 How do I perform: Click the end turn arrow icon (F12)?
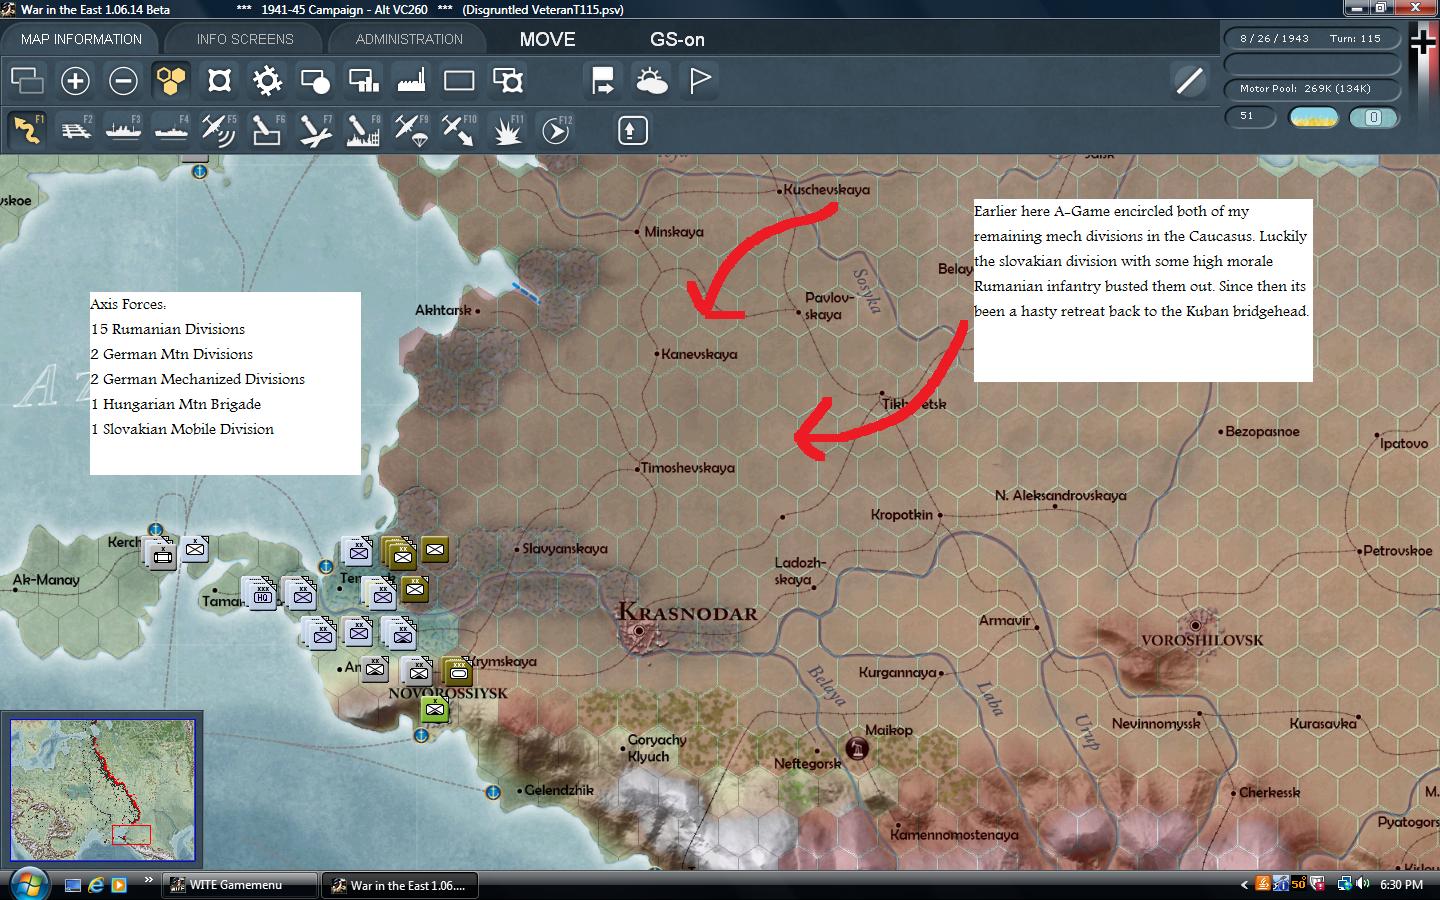tap(555, 130)
